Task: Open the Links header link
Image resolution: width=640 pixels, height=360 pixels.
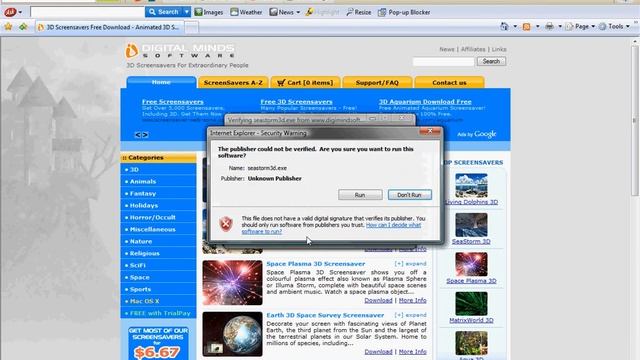Action: pyautogui.click(x=499, y=49)
